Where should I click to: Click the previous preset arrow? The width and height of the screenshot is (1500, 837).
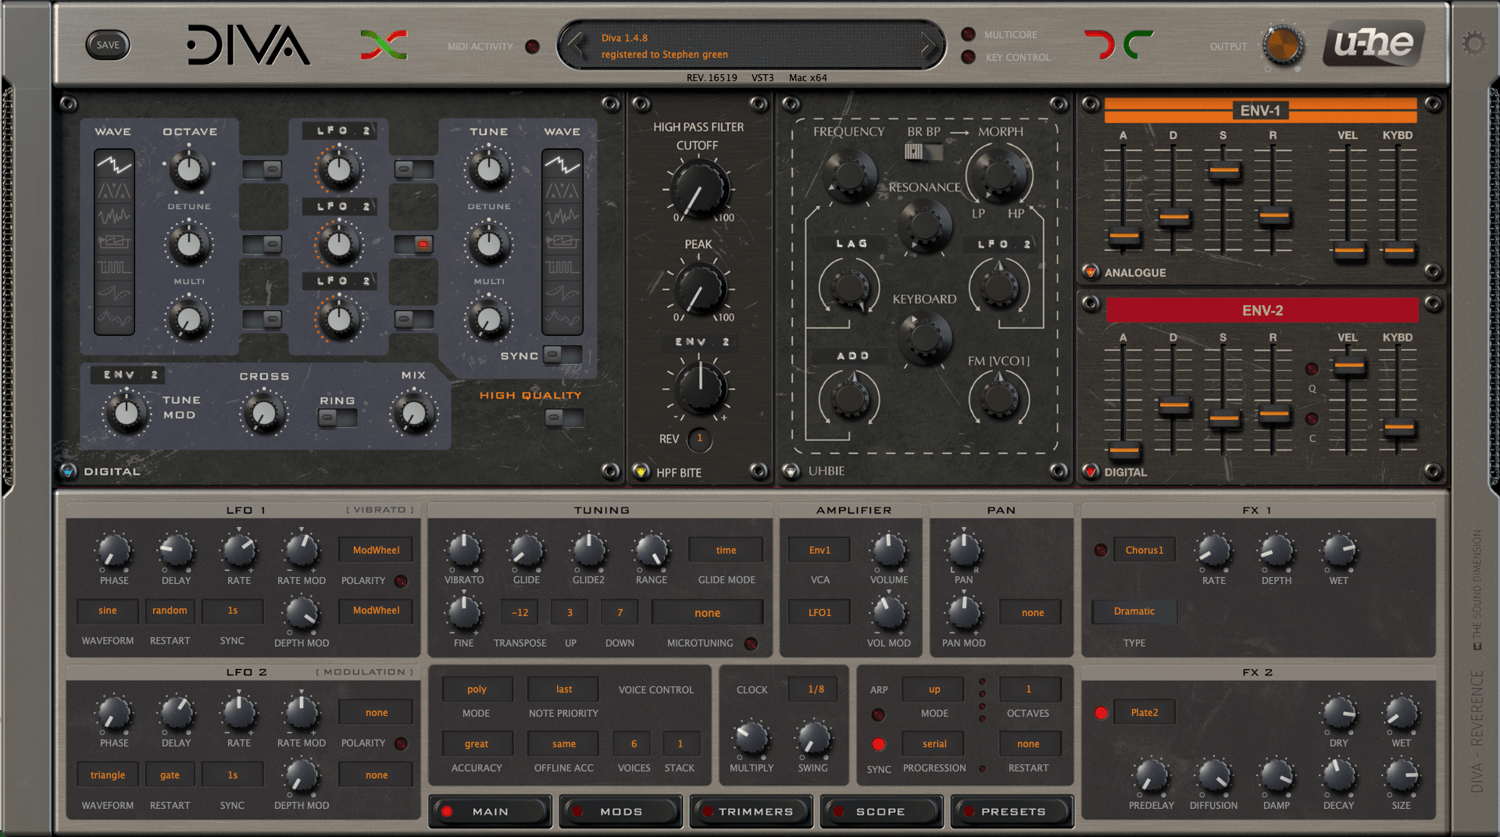click(575, 45)
